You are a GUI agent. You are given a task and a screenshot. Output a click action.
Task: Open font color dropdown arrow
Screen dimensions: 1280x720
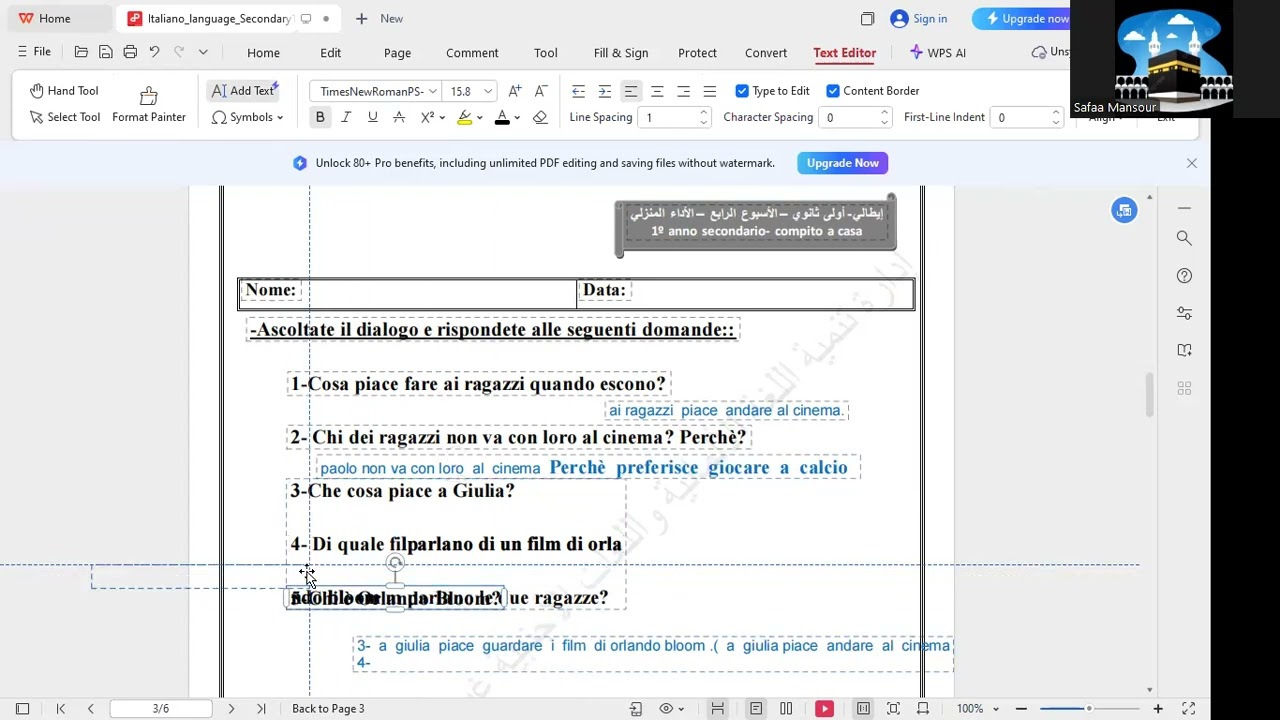517,118
